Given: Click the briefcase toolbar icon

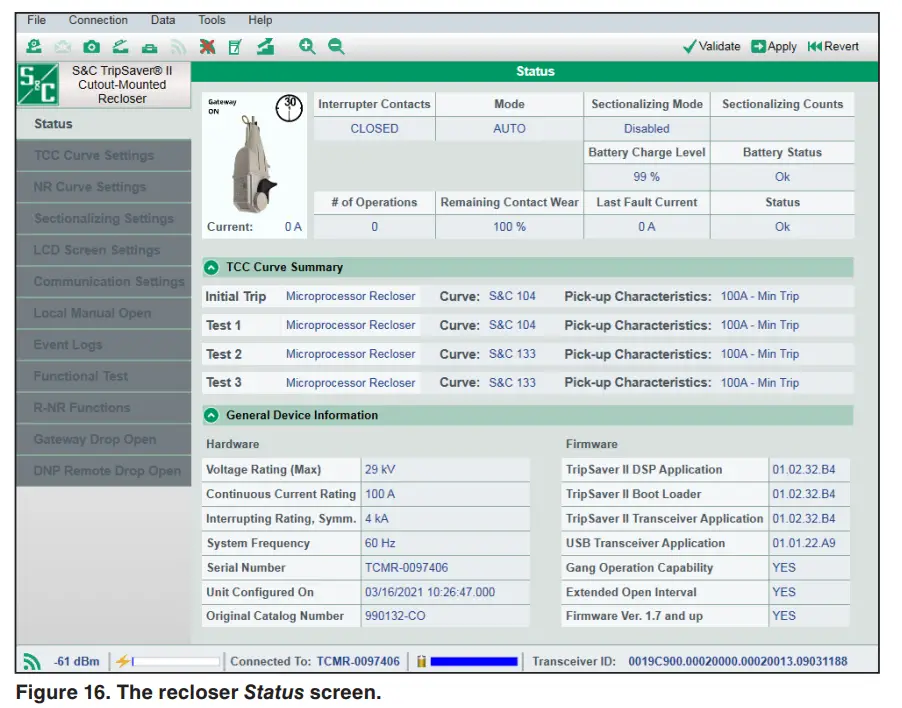Looking at the screenshot, I should [149, 46].
